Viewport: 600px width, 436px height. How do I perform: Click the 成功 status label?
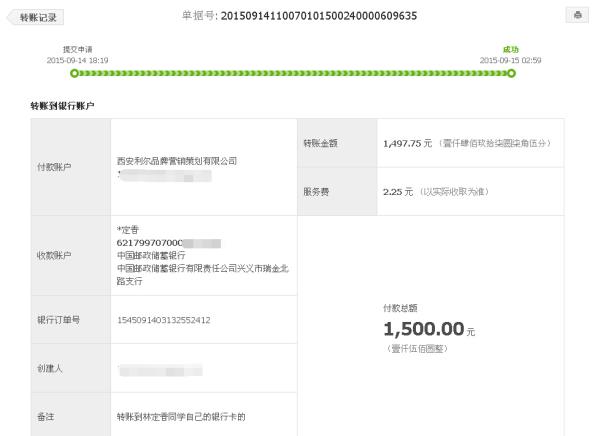pyautogui.click(x=510, y=49)
